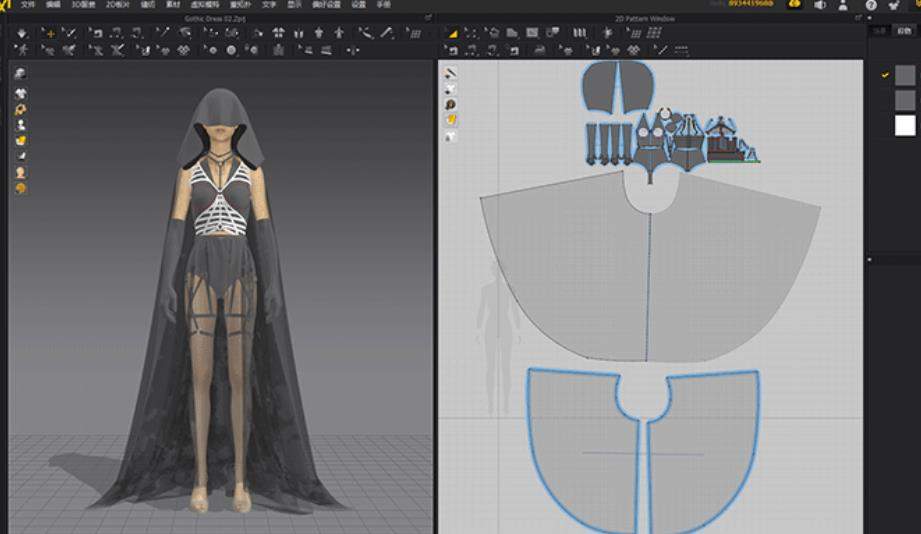Toggle avatar display icon in 3D sidebar
This screenshot has width=921, height=534.
click(x=21, y=125)
